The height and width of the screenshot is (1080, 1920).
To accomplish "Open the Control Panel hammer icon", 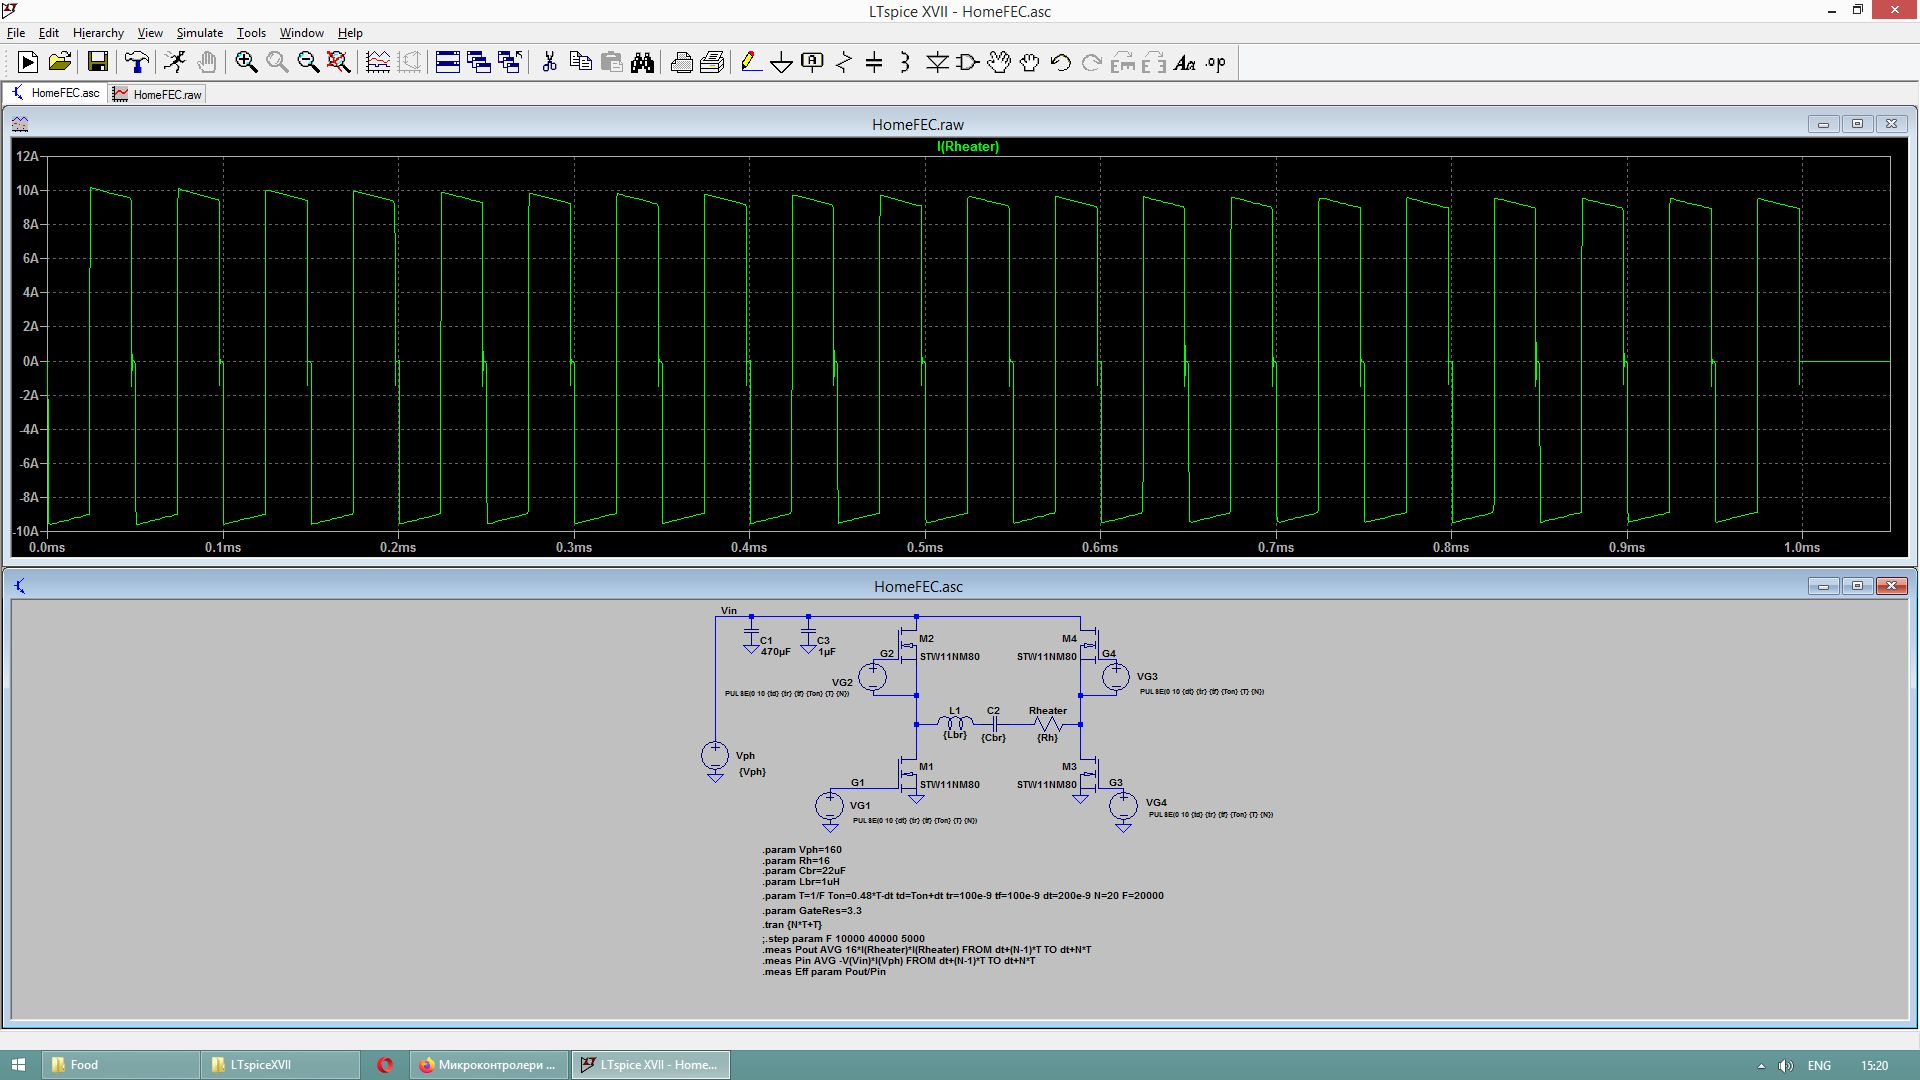I will coord(137,63).
